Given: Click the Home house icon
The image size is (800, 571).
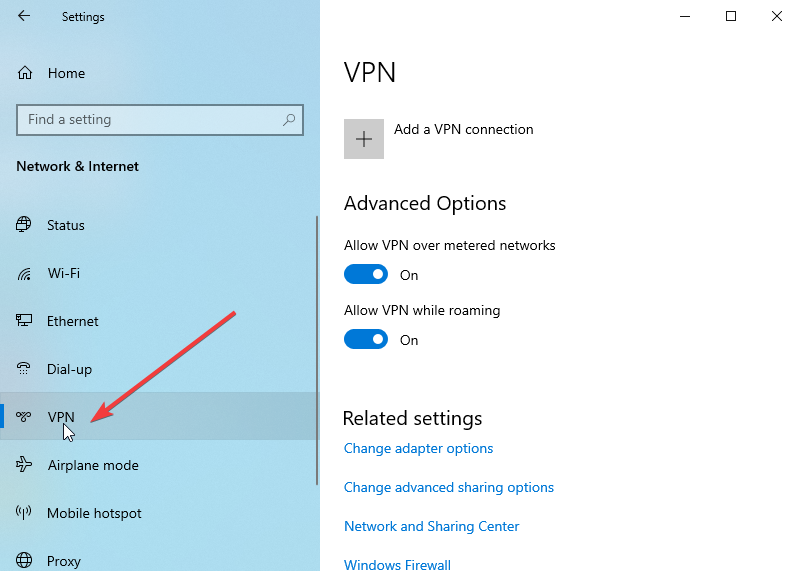Looking at the screenshot, I should tap(25, 73).
